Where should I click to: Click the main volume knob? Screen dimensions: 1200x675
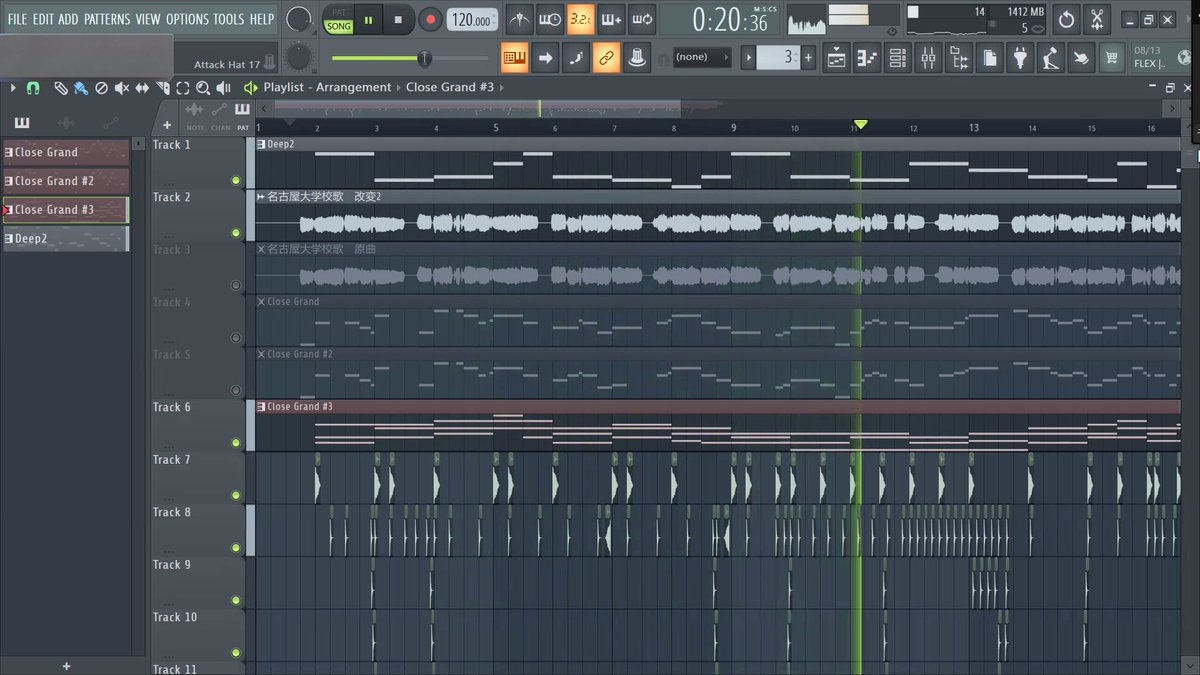coord(298,18)
